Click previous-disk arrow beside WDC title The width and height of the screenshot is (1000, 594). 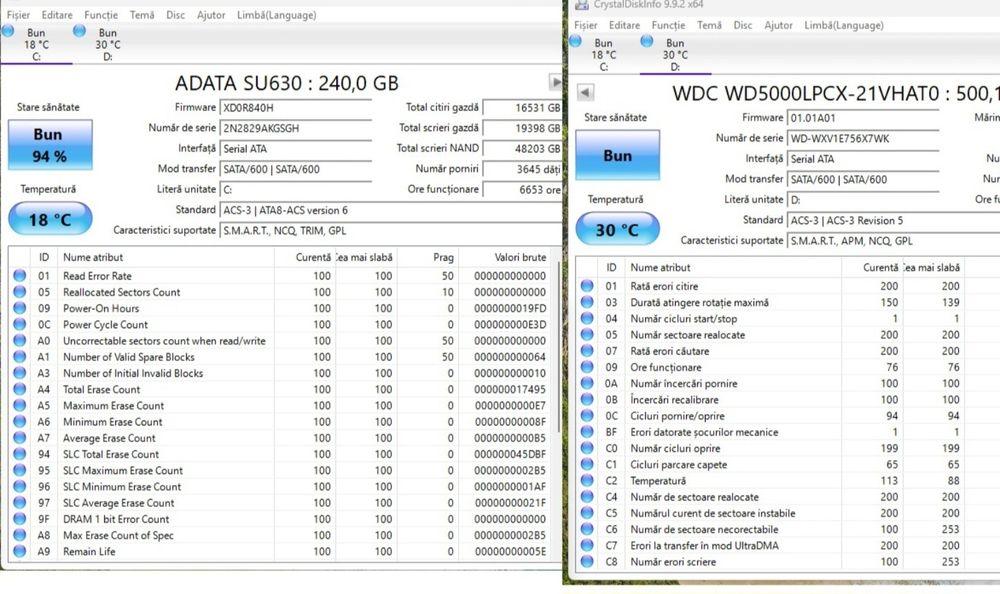pos(585,92)
